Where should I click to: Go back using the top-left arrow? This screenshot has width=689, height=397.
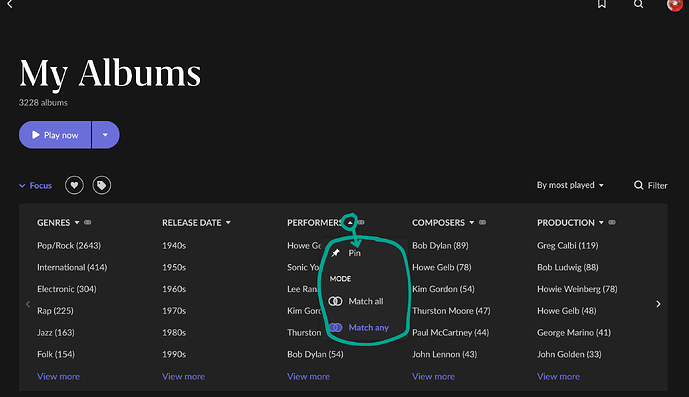pyautogui.click(x=10, y=4)
